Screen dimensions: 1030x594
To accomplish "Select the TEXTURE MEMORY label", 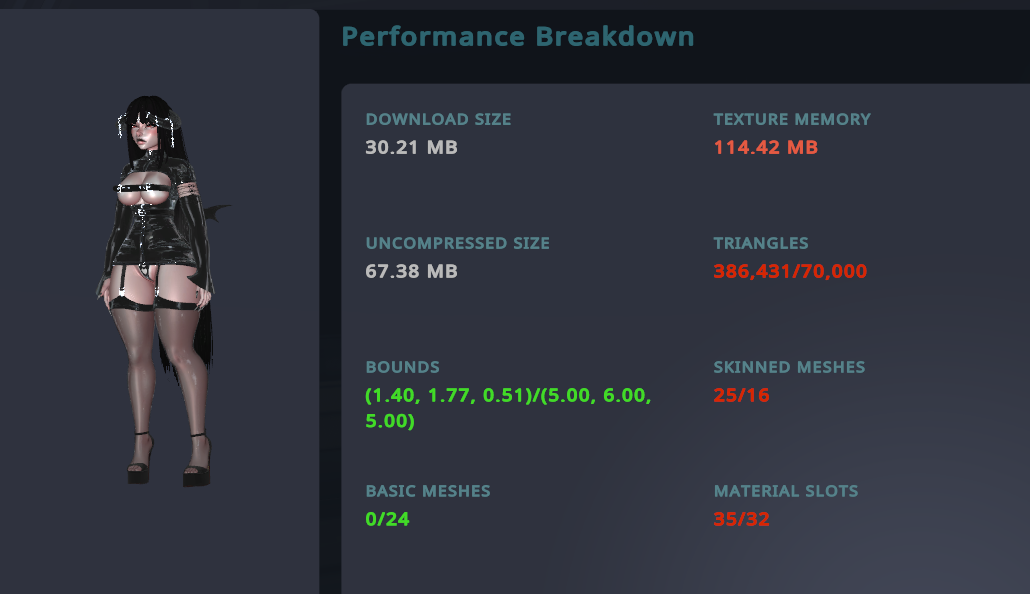I will point(791,119).
